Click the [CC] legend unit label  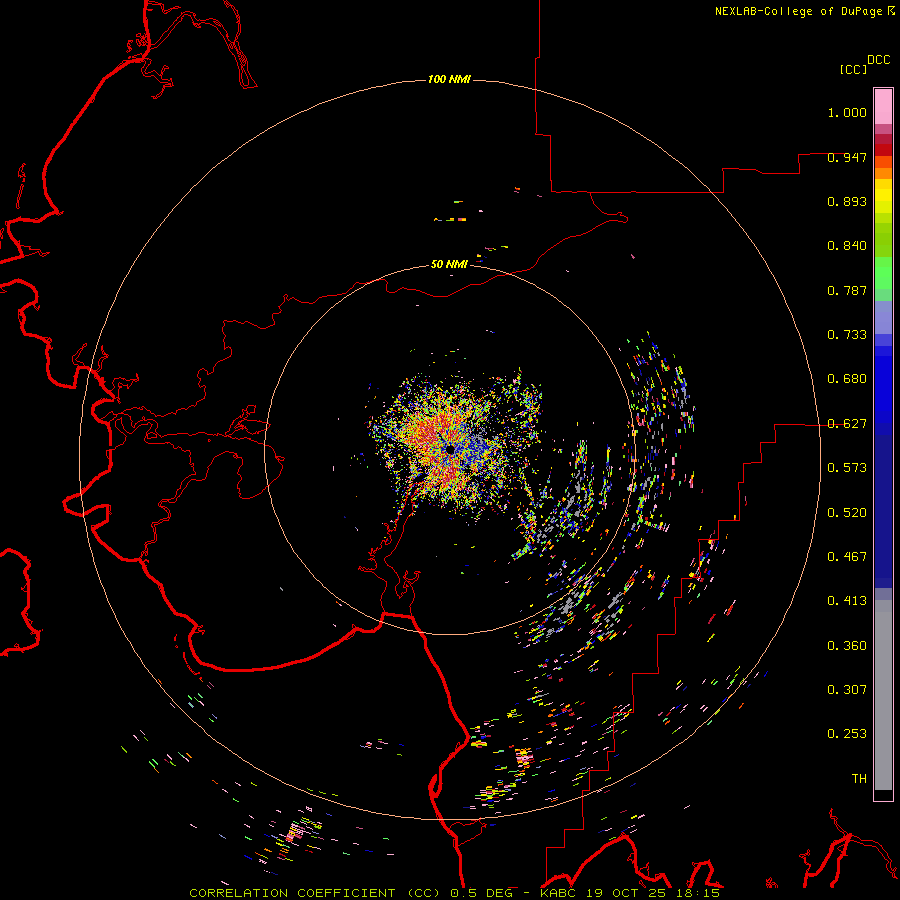(854, 69)
